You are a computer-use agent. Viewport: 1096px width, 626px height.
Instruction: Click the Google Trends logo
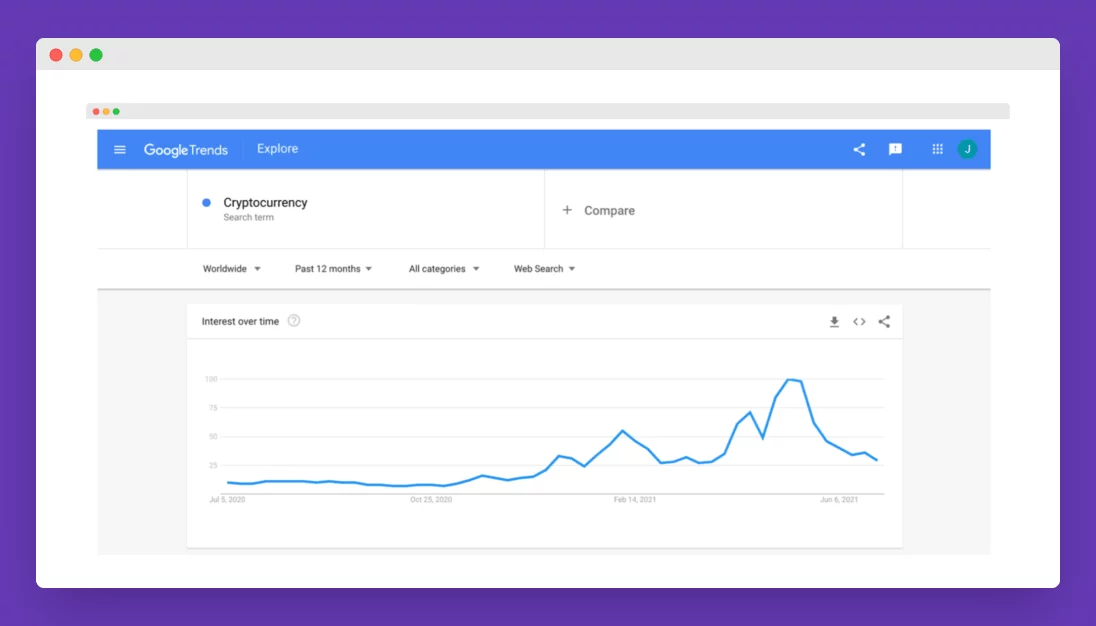pyautogui.click(x=186, y=148)
